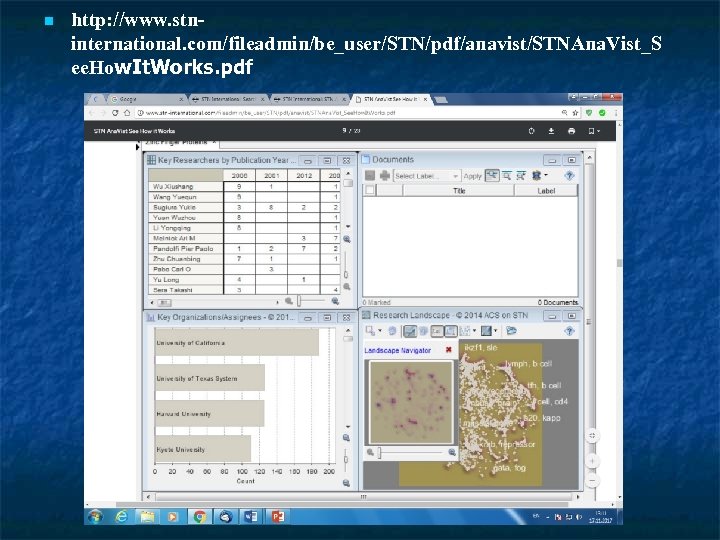Open the Windows Start menu
Viewport: 720px width, 540px height.
point(96,517)
